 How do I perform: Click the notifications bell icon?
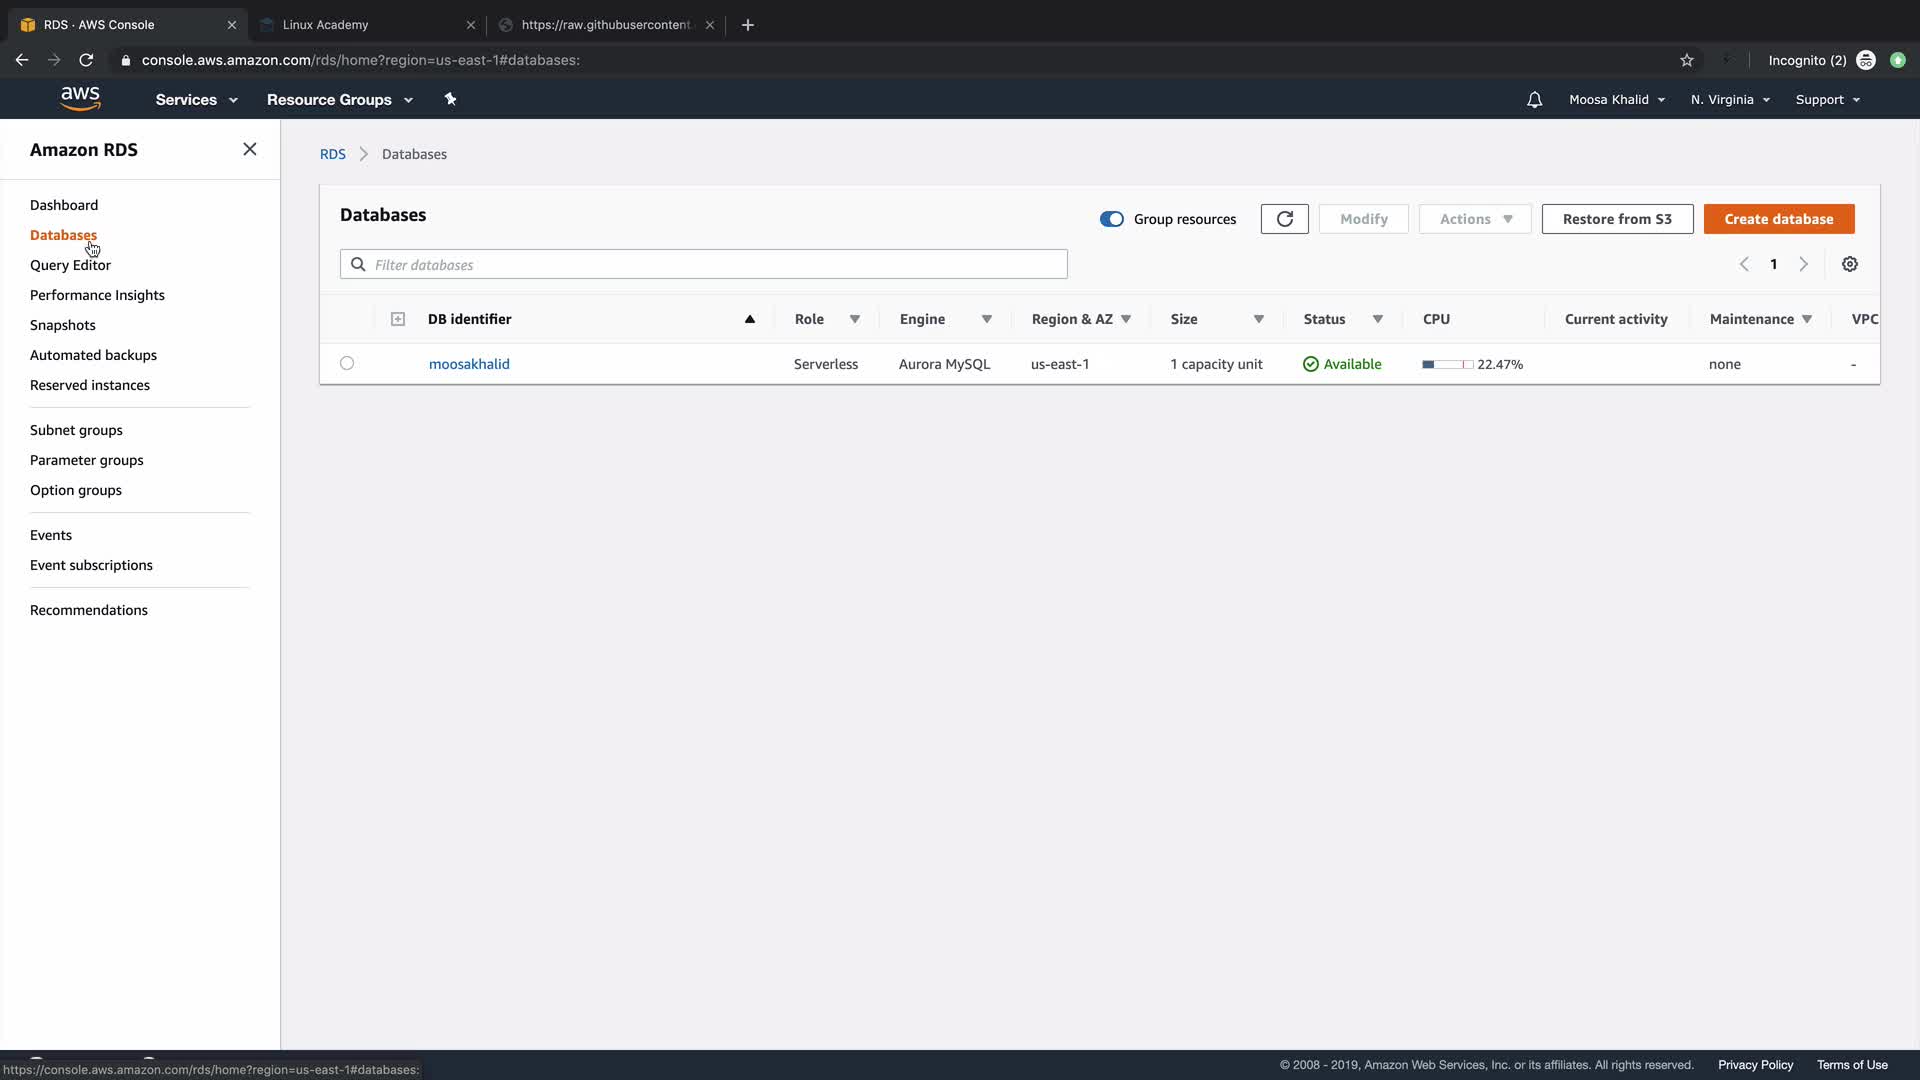tap(1534, 100)
